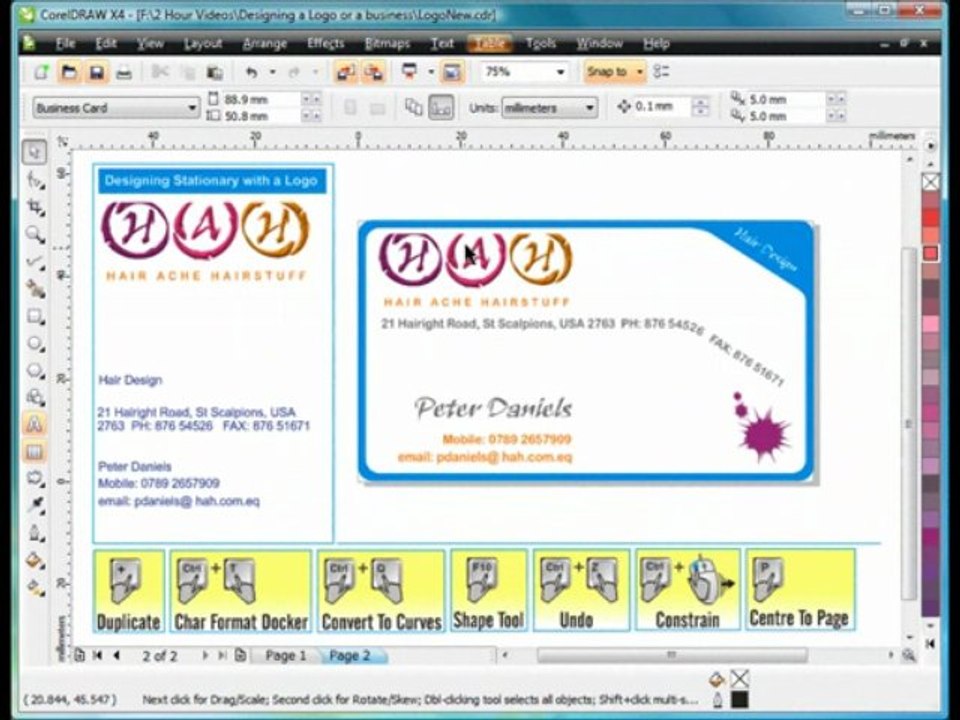Click the Export icon
The image size is (960, 720).
[x=373, y=72]
